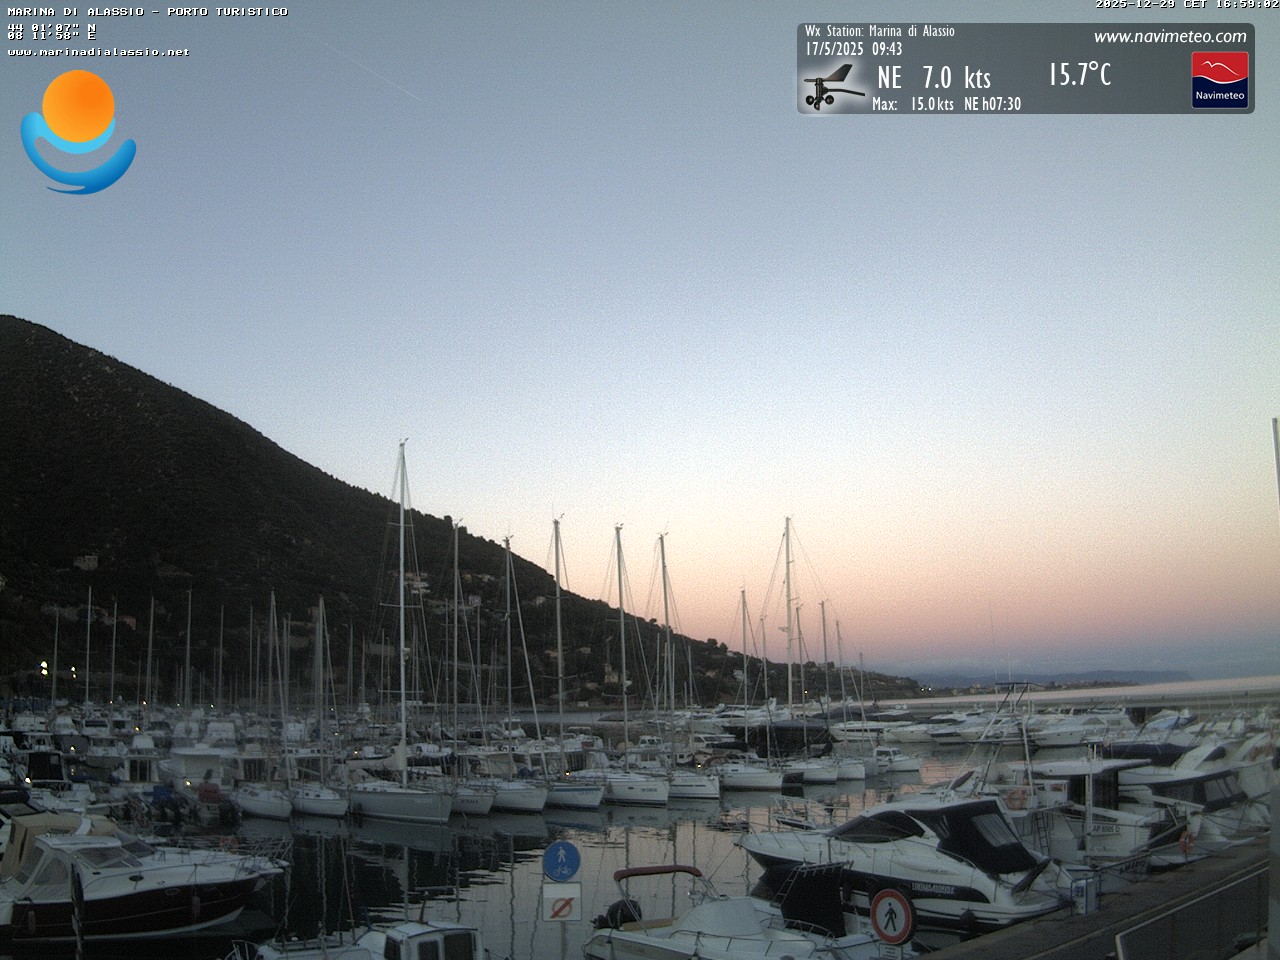Open the www.navimeteo.com link
Screen dimensions: 1280x960
(1169, 37)
